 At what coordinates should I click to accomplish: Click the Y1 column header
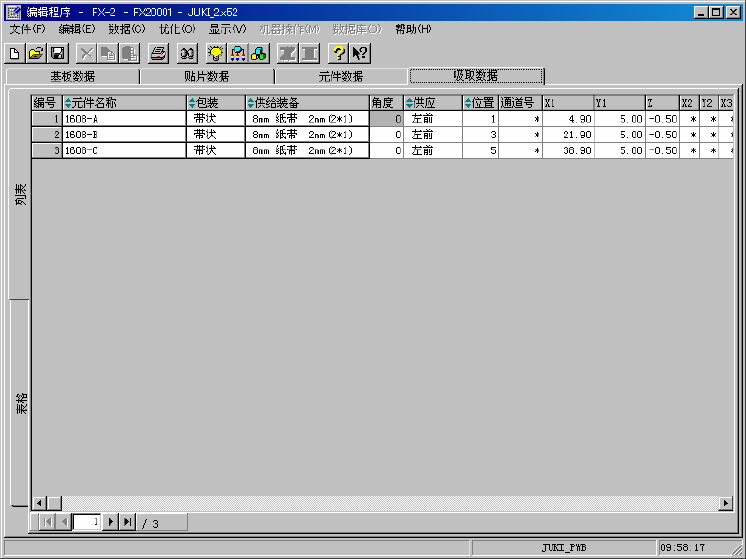click(x=619, y=103)
